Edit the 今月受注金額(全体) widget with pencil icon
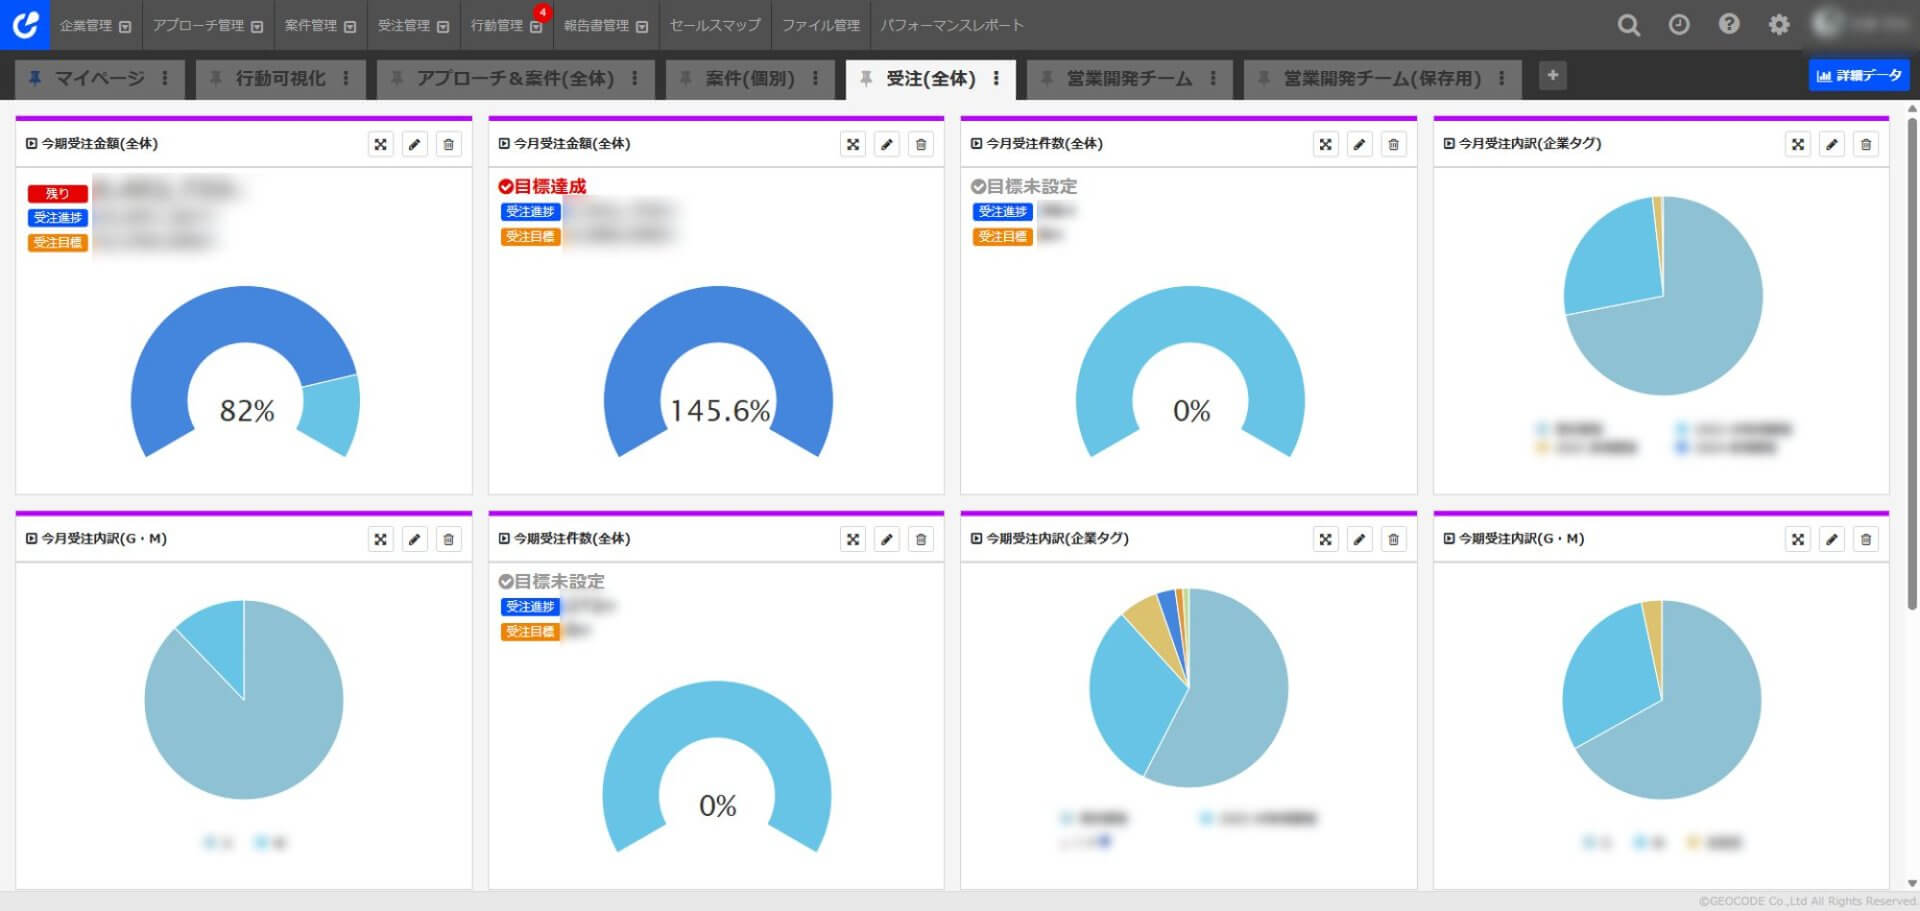The height and width of the screenshot is (911, 1920). (887, 145)
